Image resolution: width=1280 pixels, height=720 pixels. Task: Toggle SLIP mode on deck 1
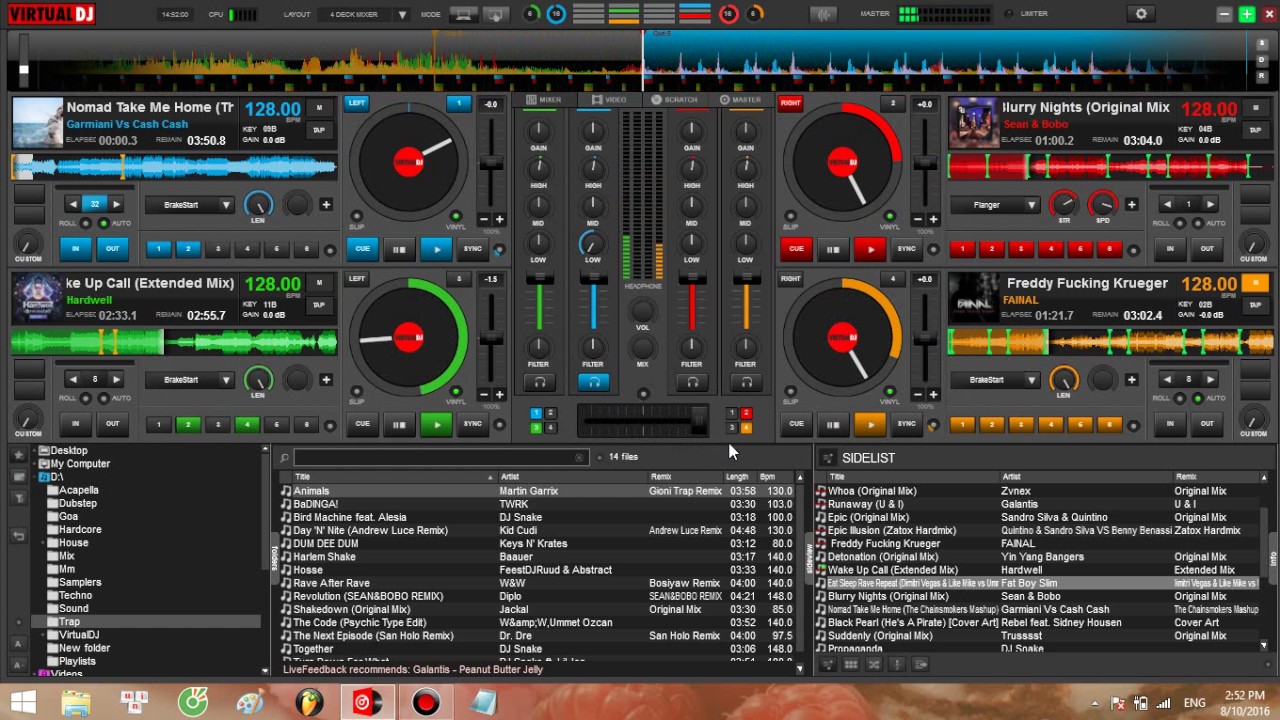click(x=358, y=216)
